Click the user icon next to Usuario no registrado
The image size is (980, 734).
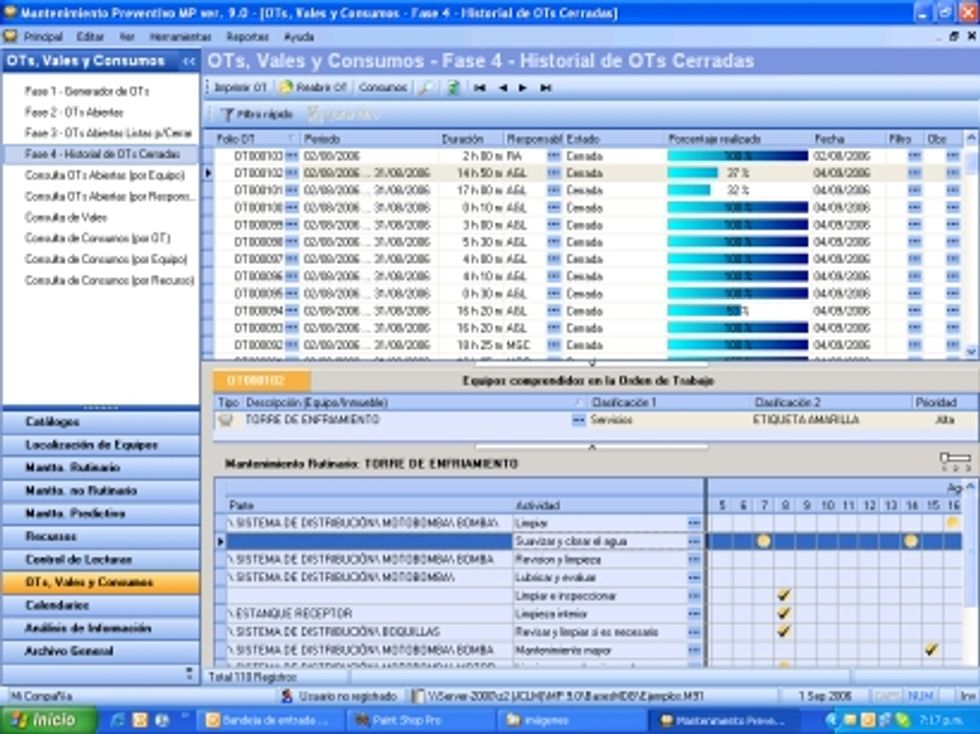(287, 696)
